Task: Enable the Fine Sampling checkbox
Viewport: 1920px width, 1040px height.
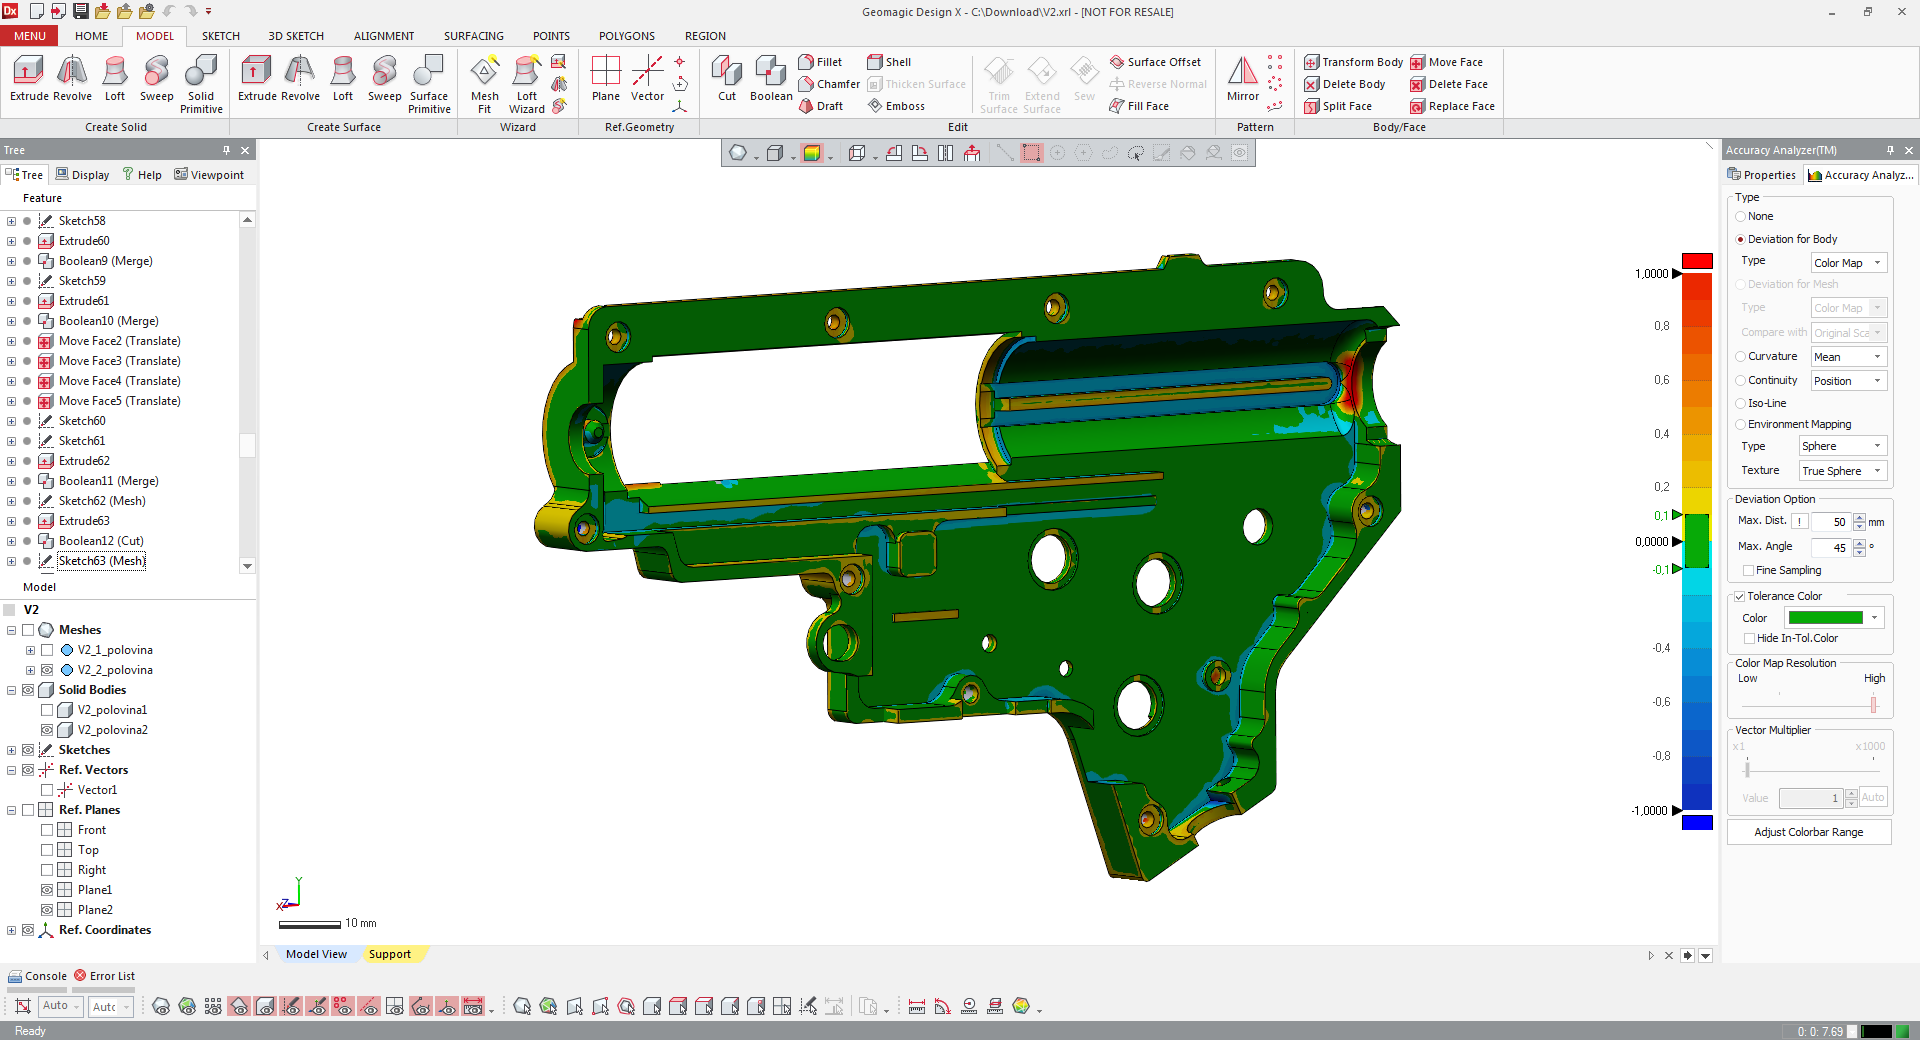Action: [x=1748, y=571]
